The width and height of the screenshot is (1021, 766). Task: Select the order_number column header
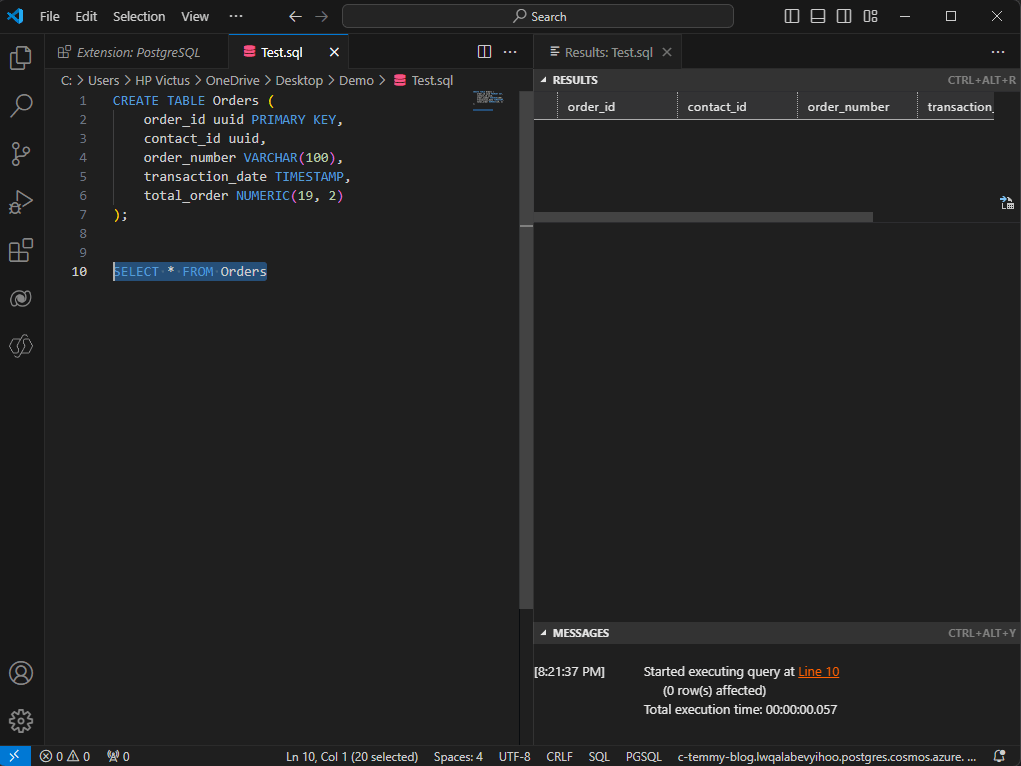pos(858,107)
